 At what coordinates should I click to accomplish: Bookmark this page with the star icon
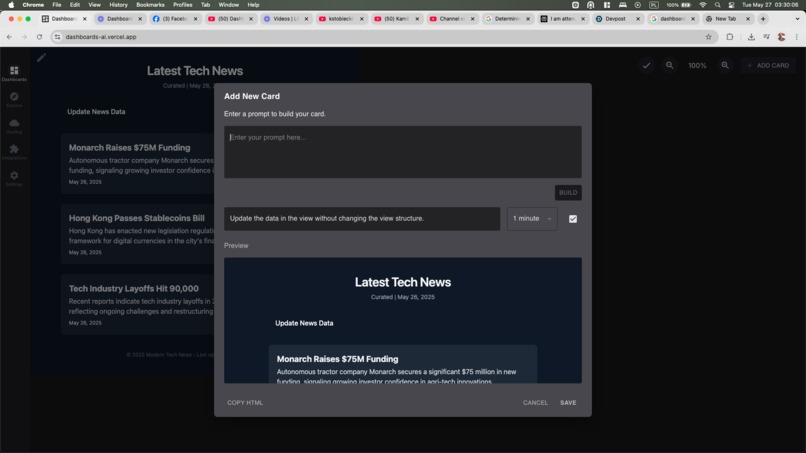click(708, 37)
